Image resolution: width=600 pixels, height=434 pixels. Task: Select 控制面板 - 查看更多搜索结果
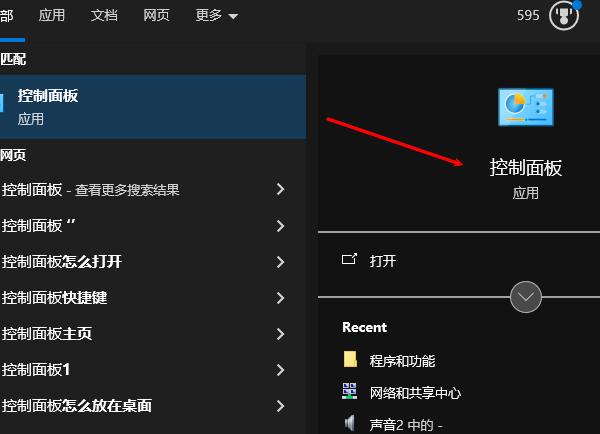coord(90,189)
